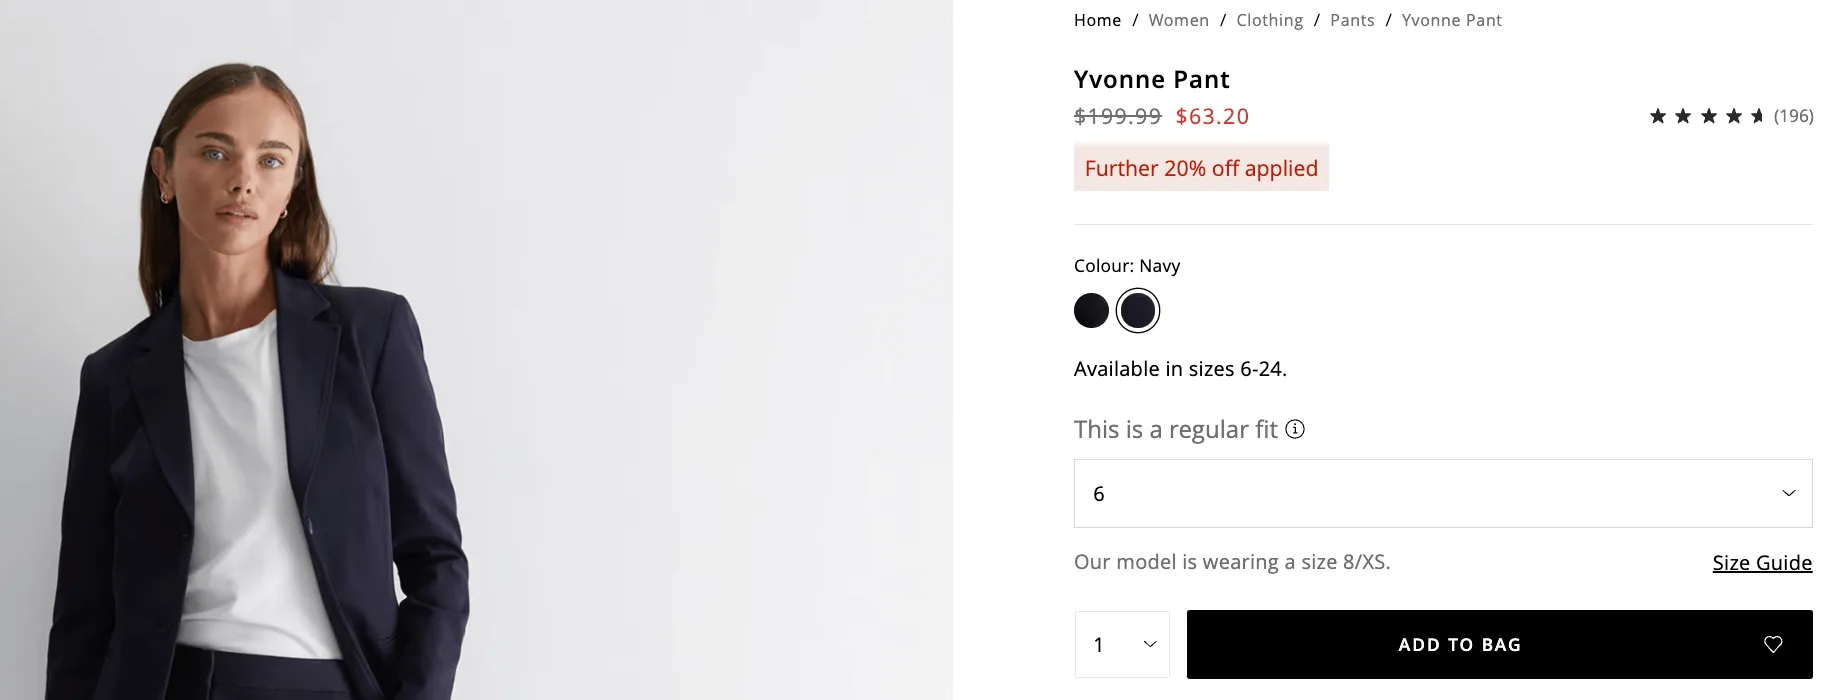Open the size dropdown showing 6
This screenshot has width=1836, height=700.
1442,493
